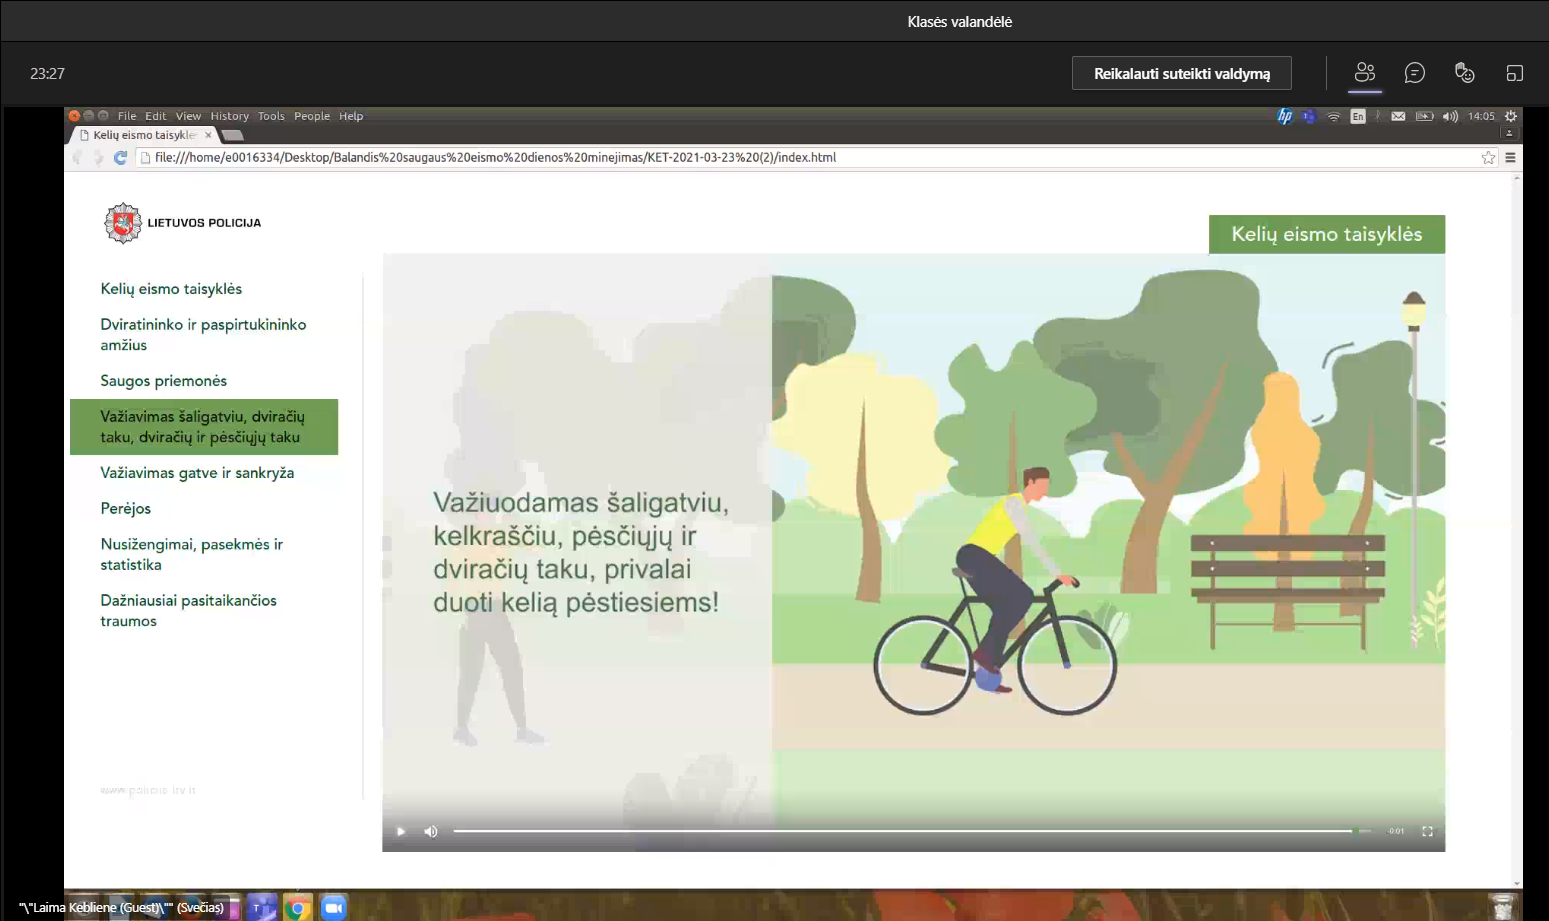
Task: Open the Tools menu
Action: pos(271,116)
